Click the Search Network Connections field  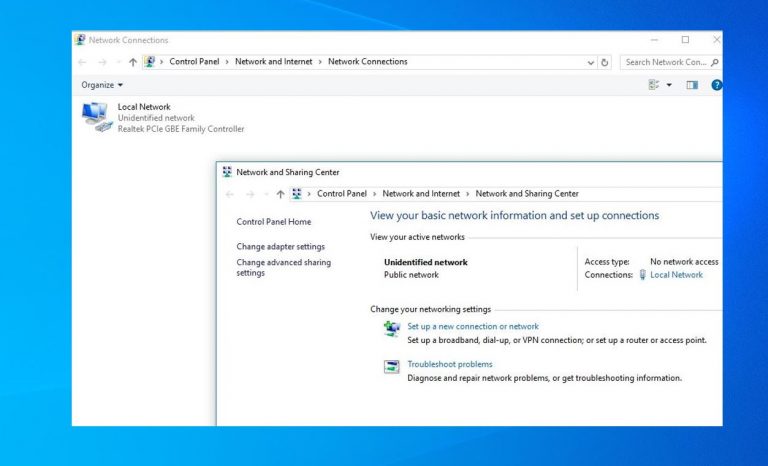click(x=665, y=62)
